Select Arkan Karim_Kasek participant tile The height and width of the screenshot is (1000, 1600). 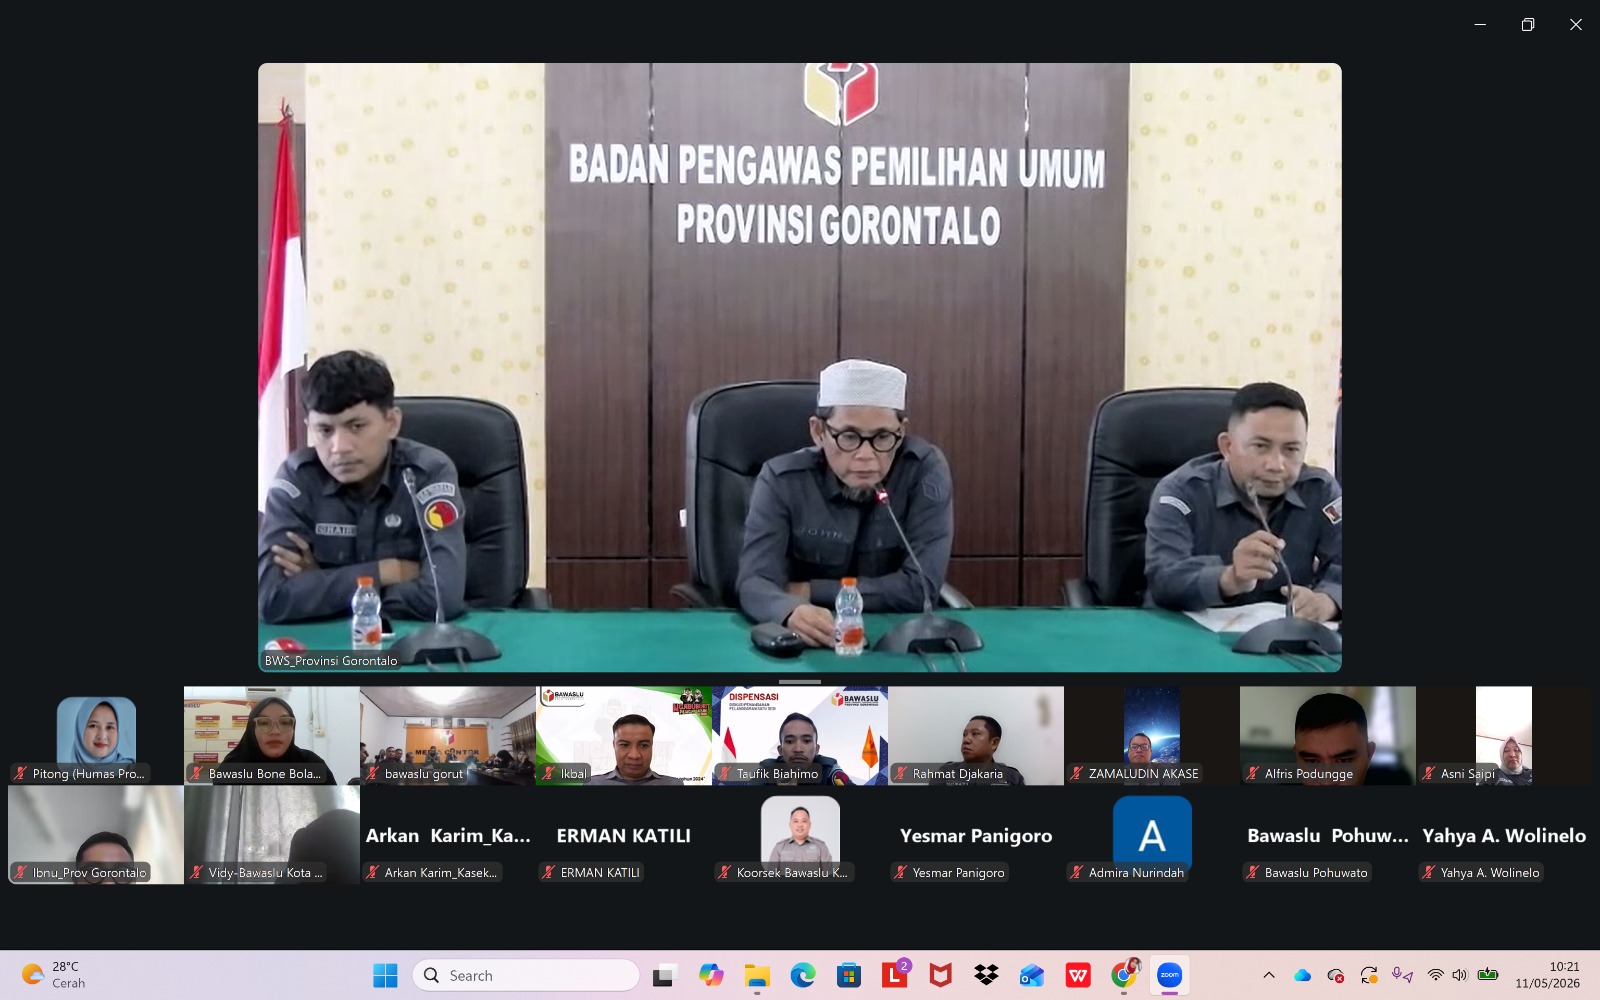(x=448, y=834)
